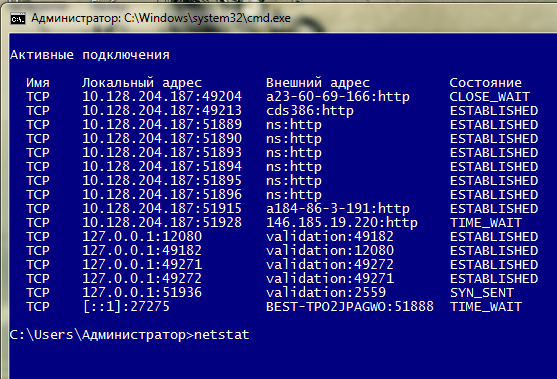
Task: Click the Активные подключения heading
Action: (x=90, y=55)
